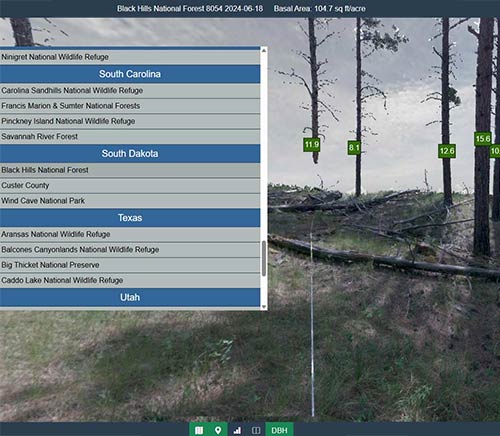The height and width of the screenshot is (436, 500).
Task: Click the site list scrollbar thumb
Action: (264, 259)
